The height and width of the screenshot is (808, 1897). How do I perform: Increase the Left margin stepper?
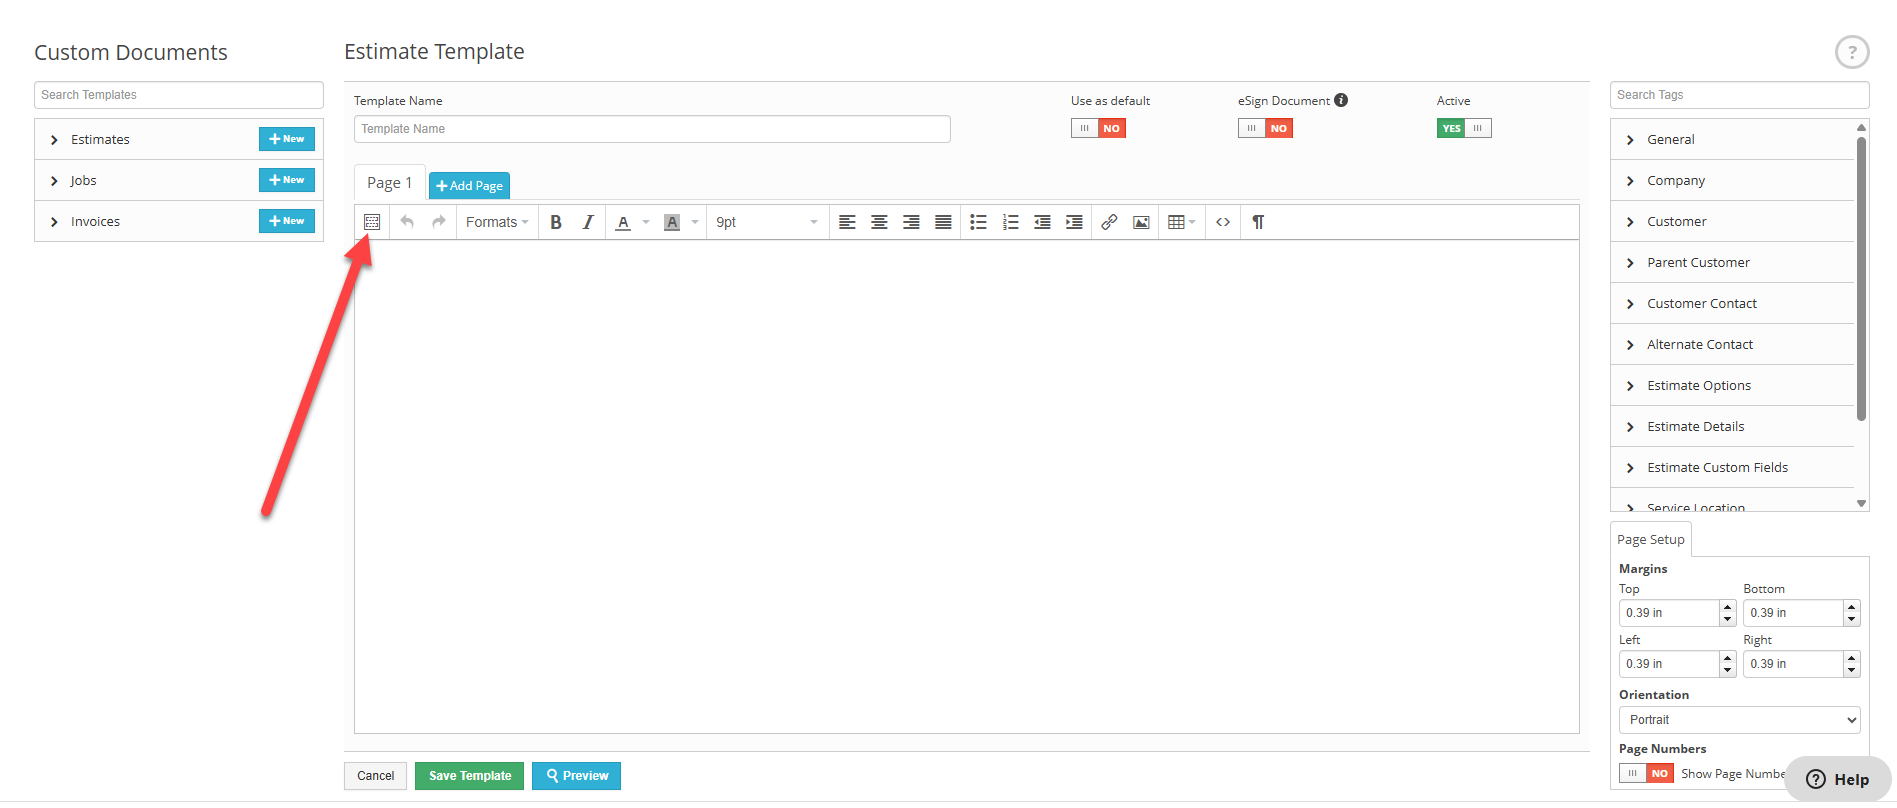pyautogui.click(x=1727, y=658)
